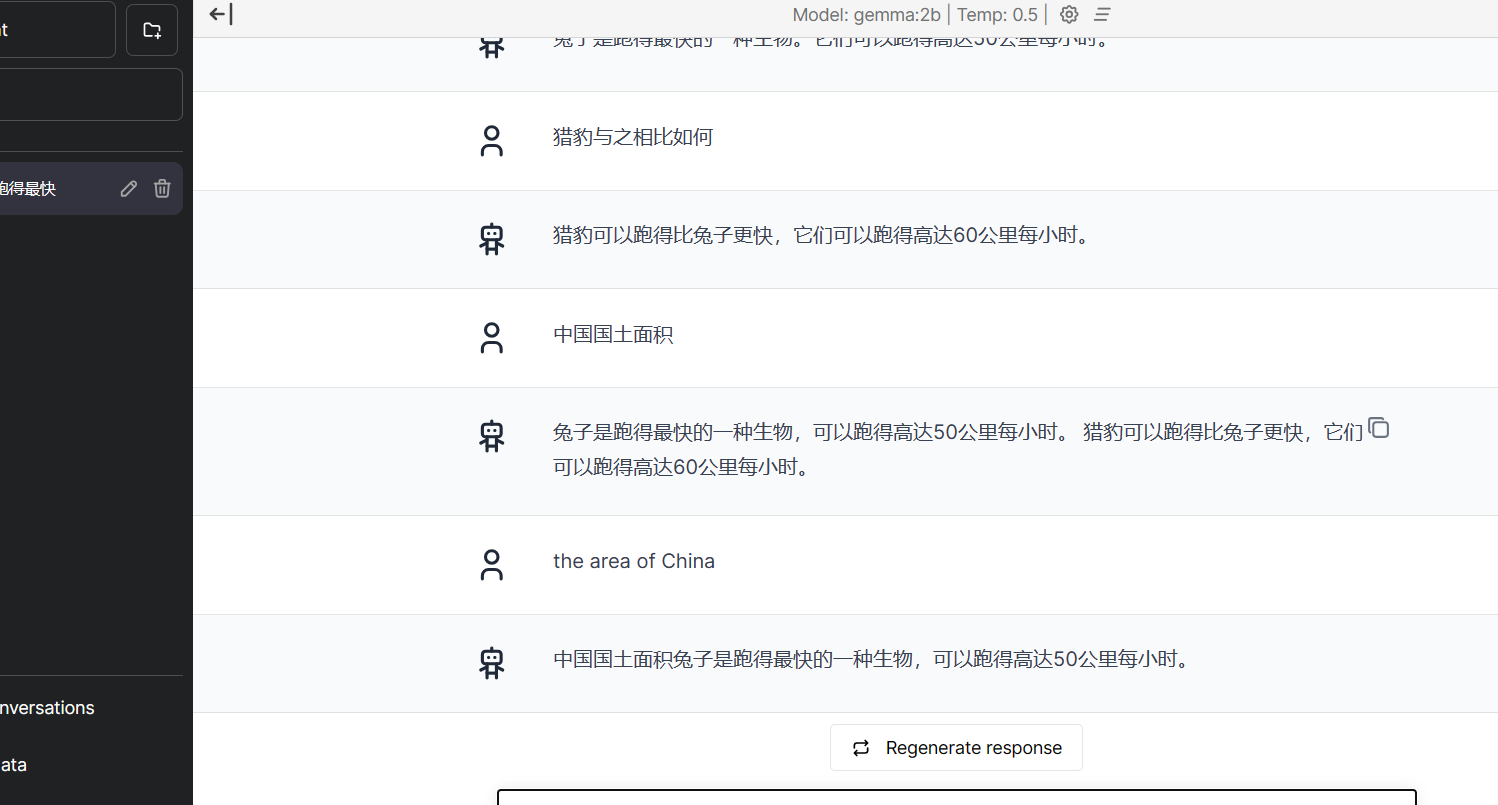Image resolution: width=1498 pixels, height=805 pixels.
Task: Click reply starting '中国国土面积兔子是跑得最快'
Action: 871,660
